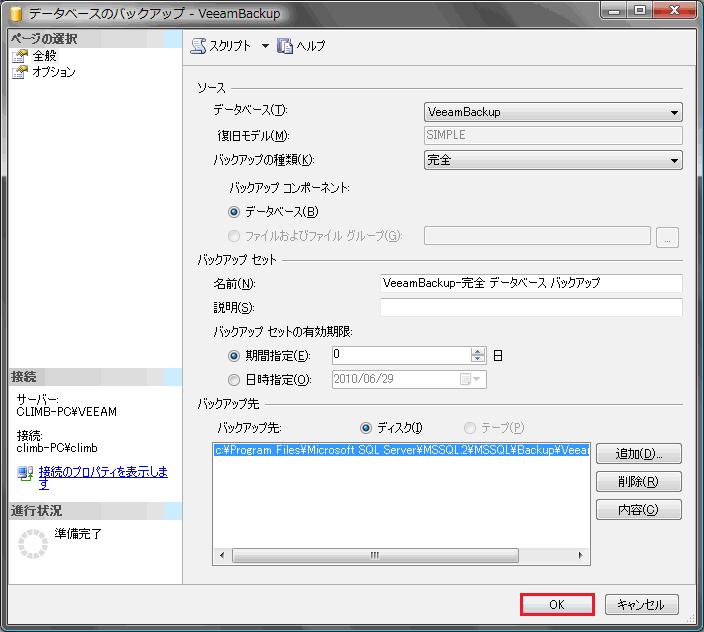This screenshot has height=632, width=704.
Task: Click the right scroll arrow of destination list
Action: pos(580,556)
